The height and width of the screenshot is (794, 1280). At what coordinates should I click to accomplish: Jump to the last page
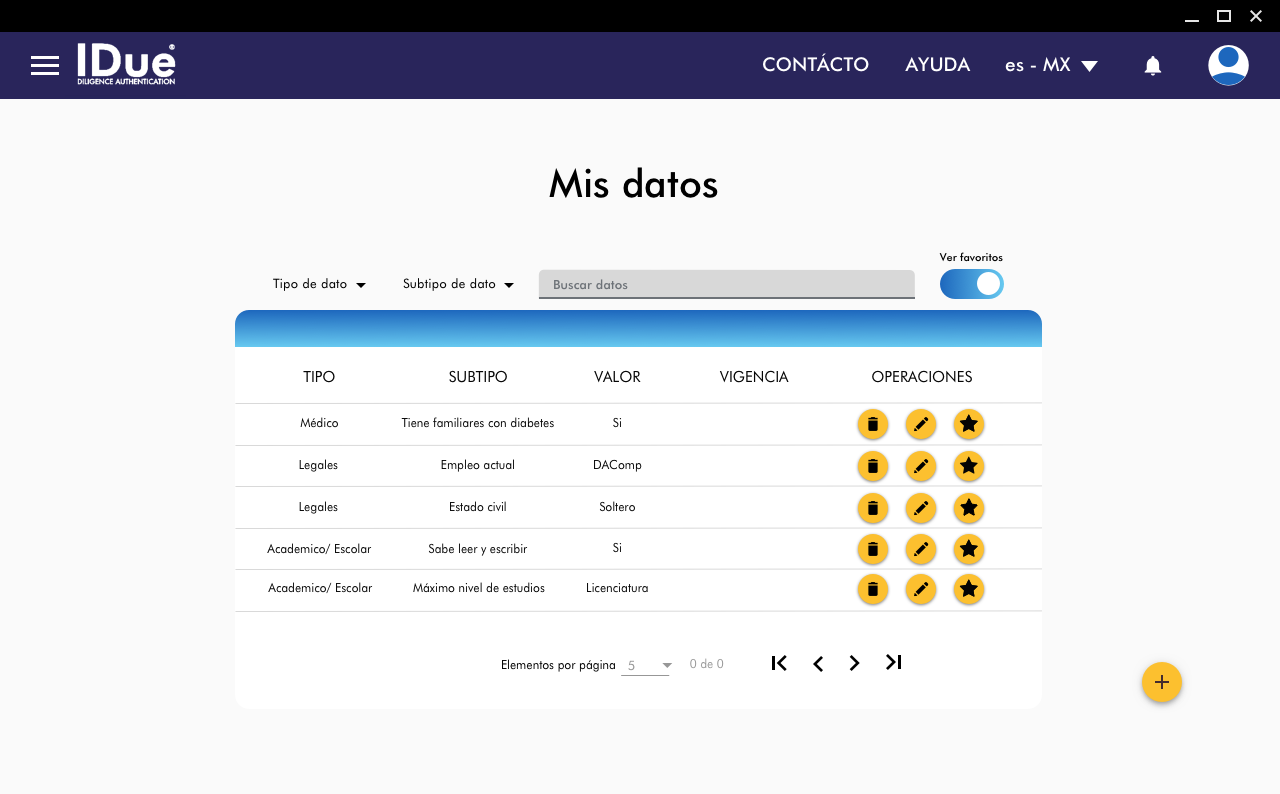(893, 662)
